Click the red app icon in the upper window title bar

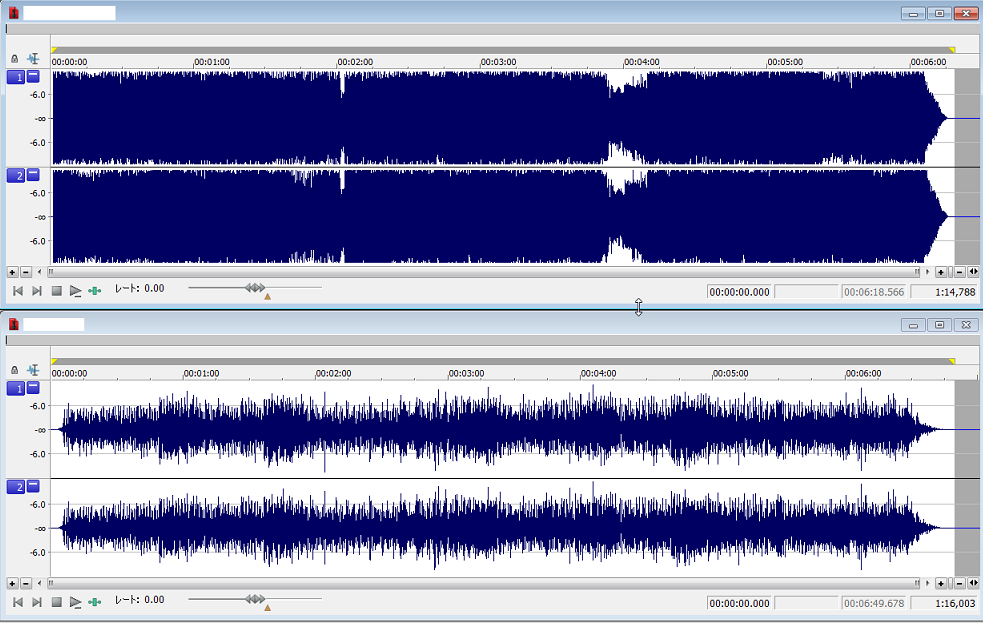tap(13, 13)
